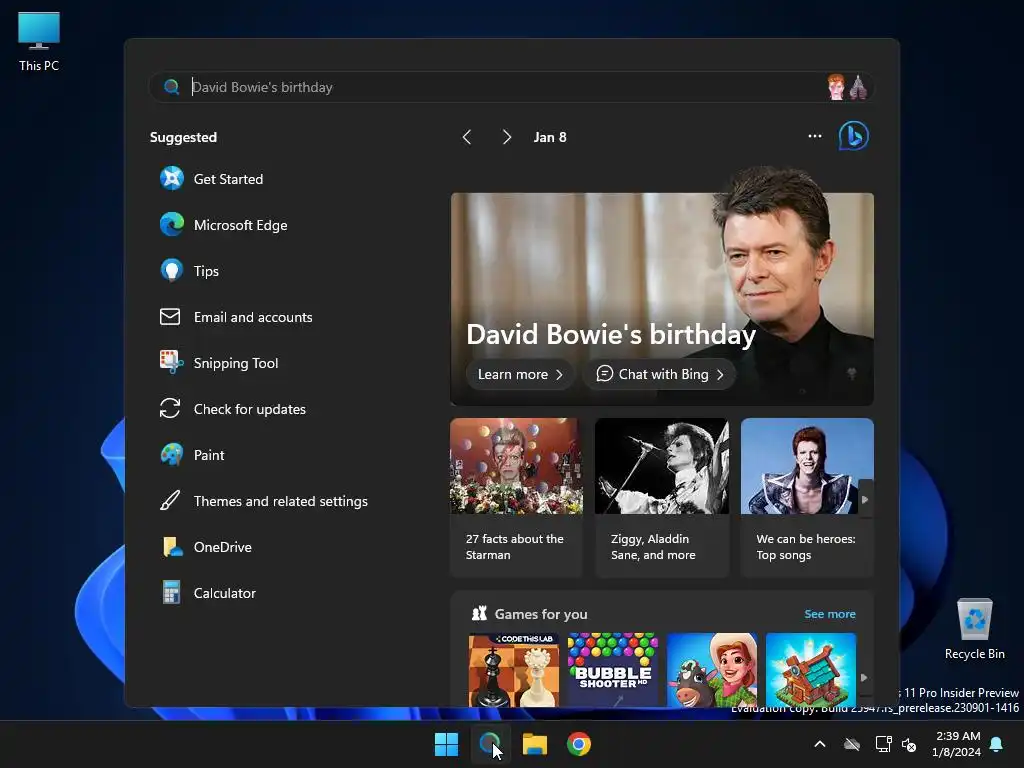Click Learn more about David Bowie's birthday
The width and height of the screenshot is (1024, 768).
click(520, 374)
